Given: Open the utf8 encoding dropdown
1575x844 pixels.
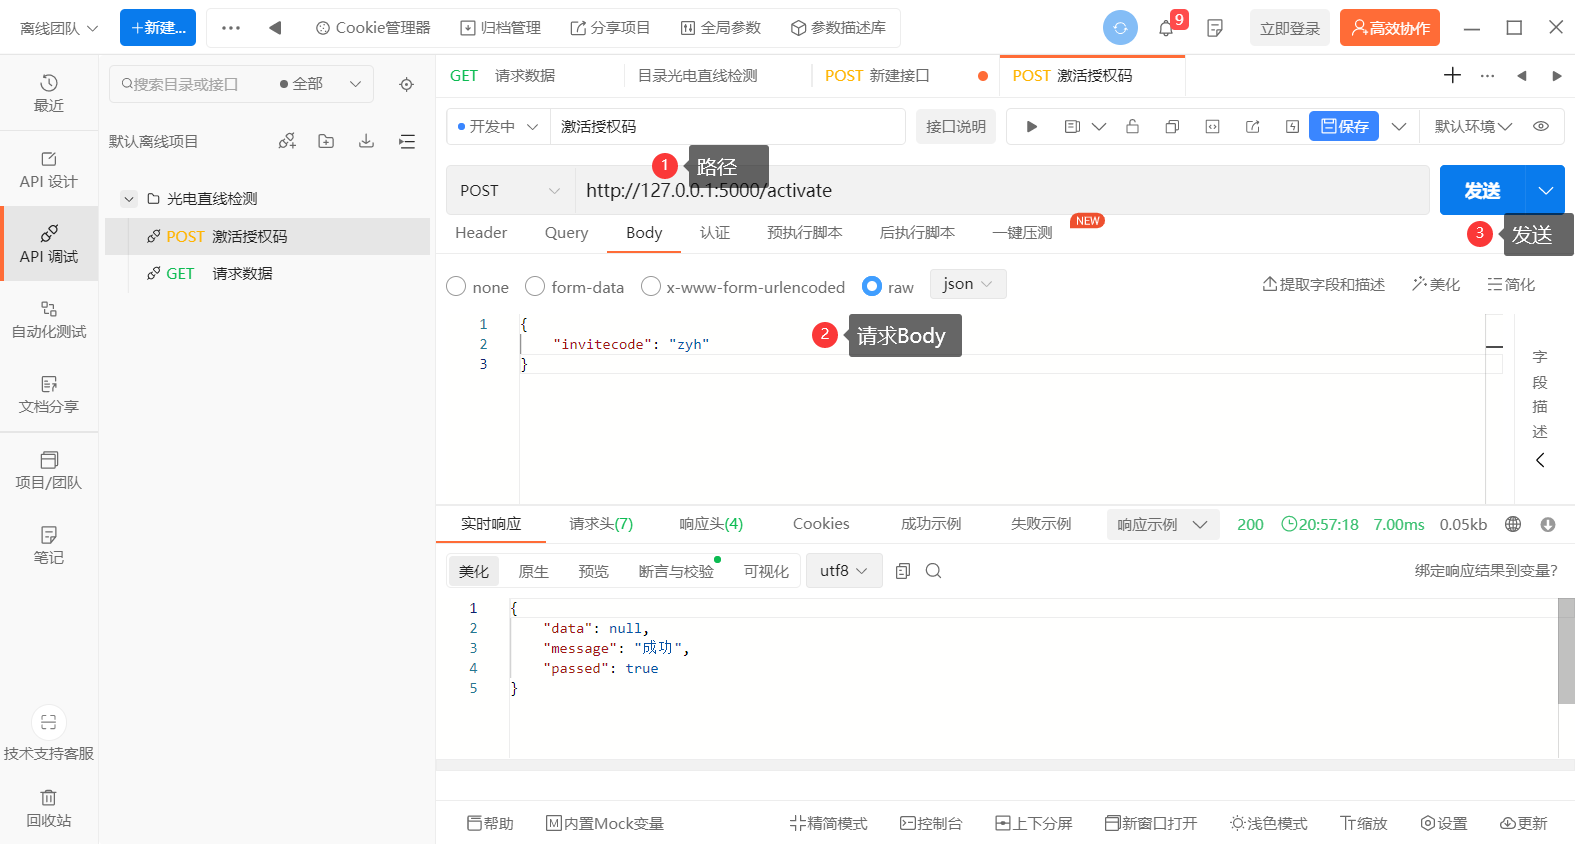Looking at the screenshot, I should (844, 570).
